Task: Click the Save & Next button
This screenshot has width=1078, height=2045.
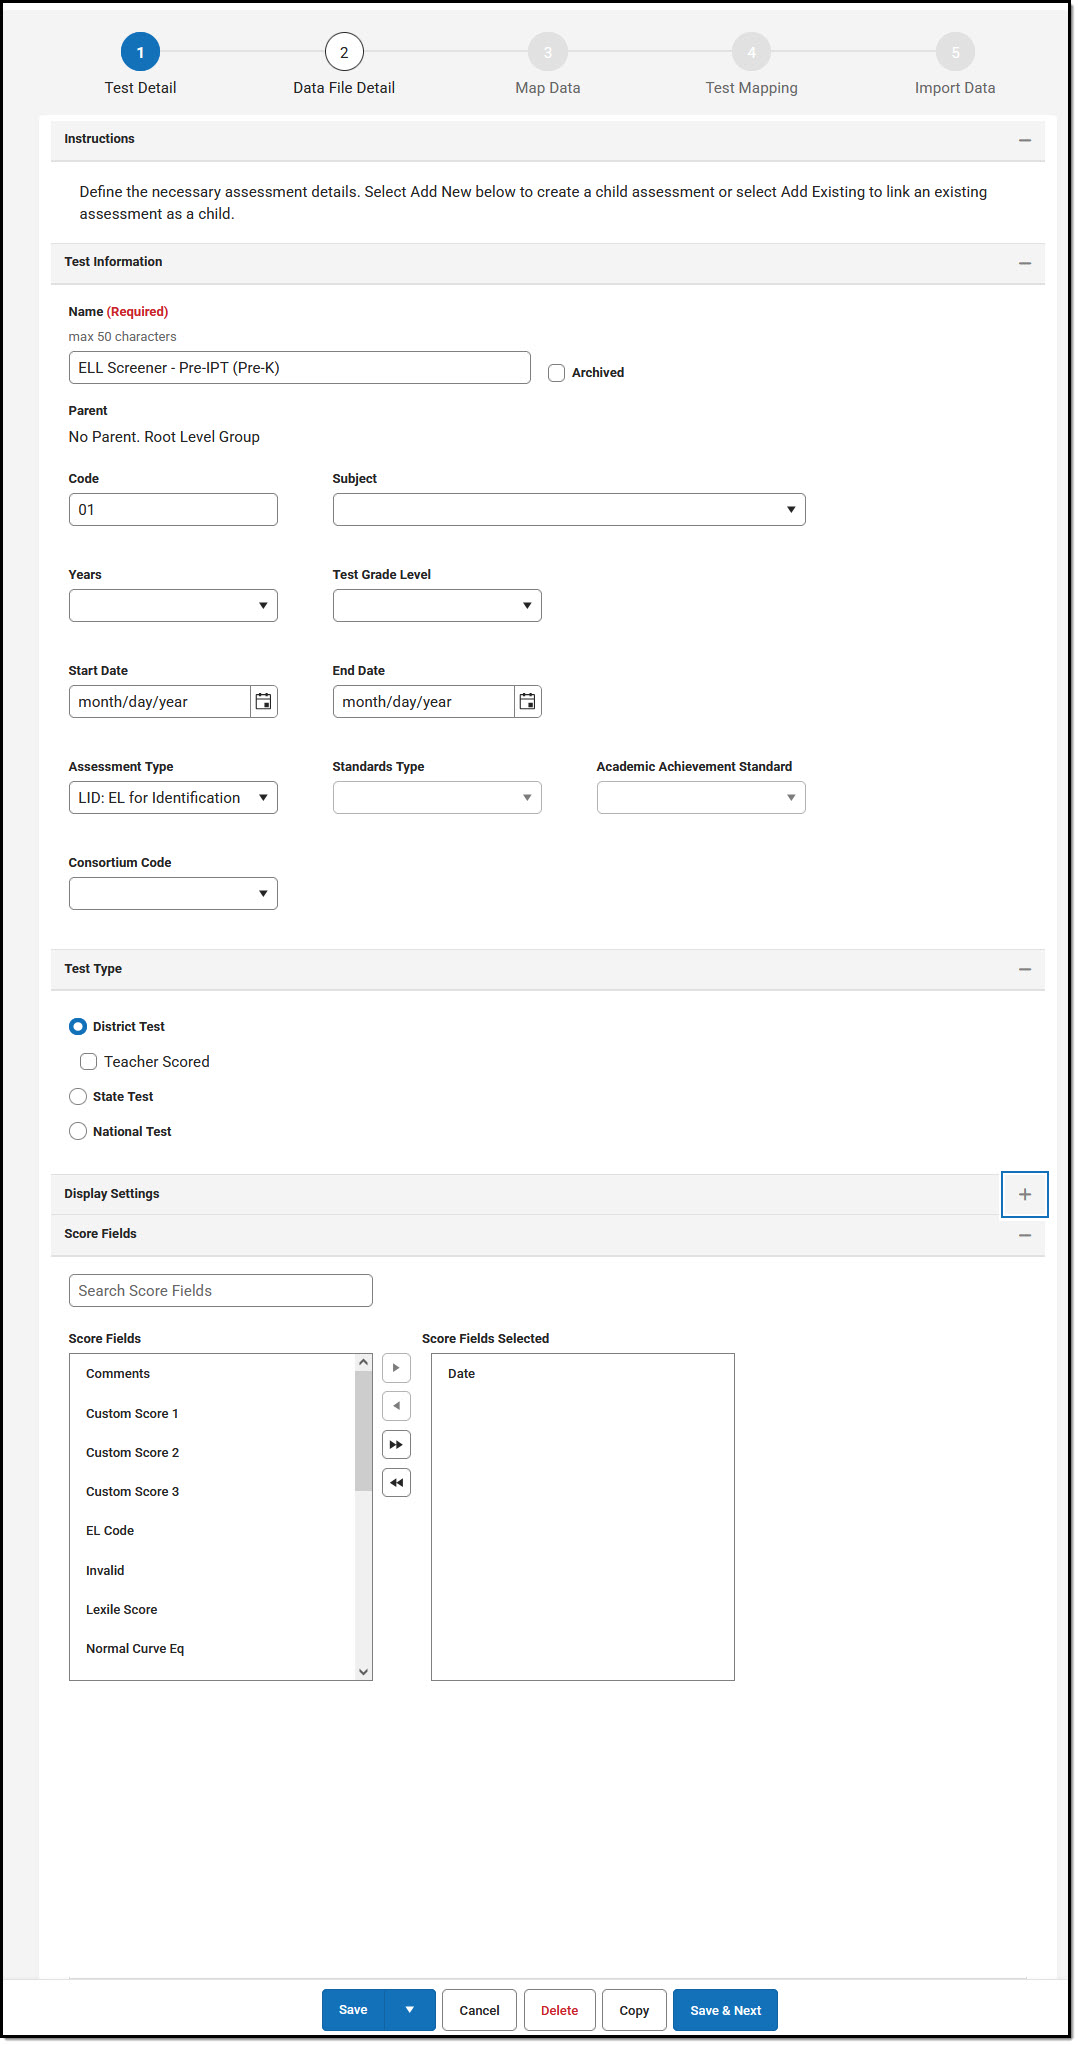Action: point(725,2010)
